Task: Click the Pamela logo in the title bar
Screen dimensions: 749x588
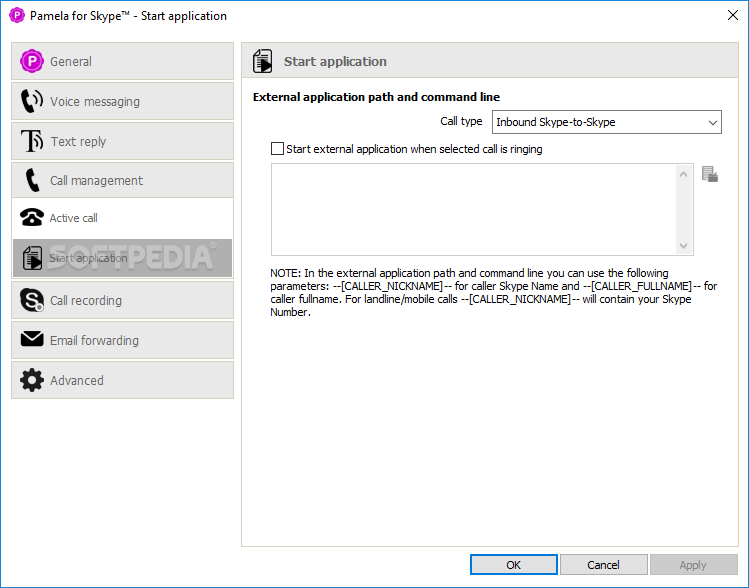Action: 17,15
